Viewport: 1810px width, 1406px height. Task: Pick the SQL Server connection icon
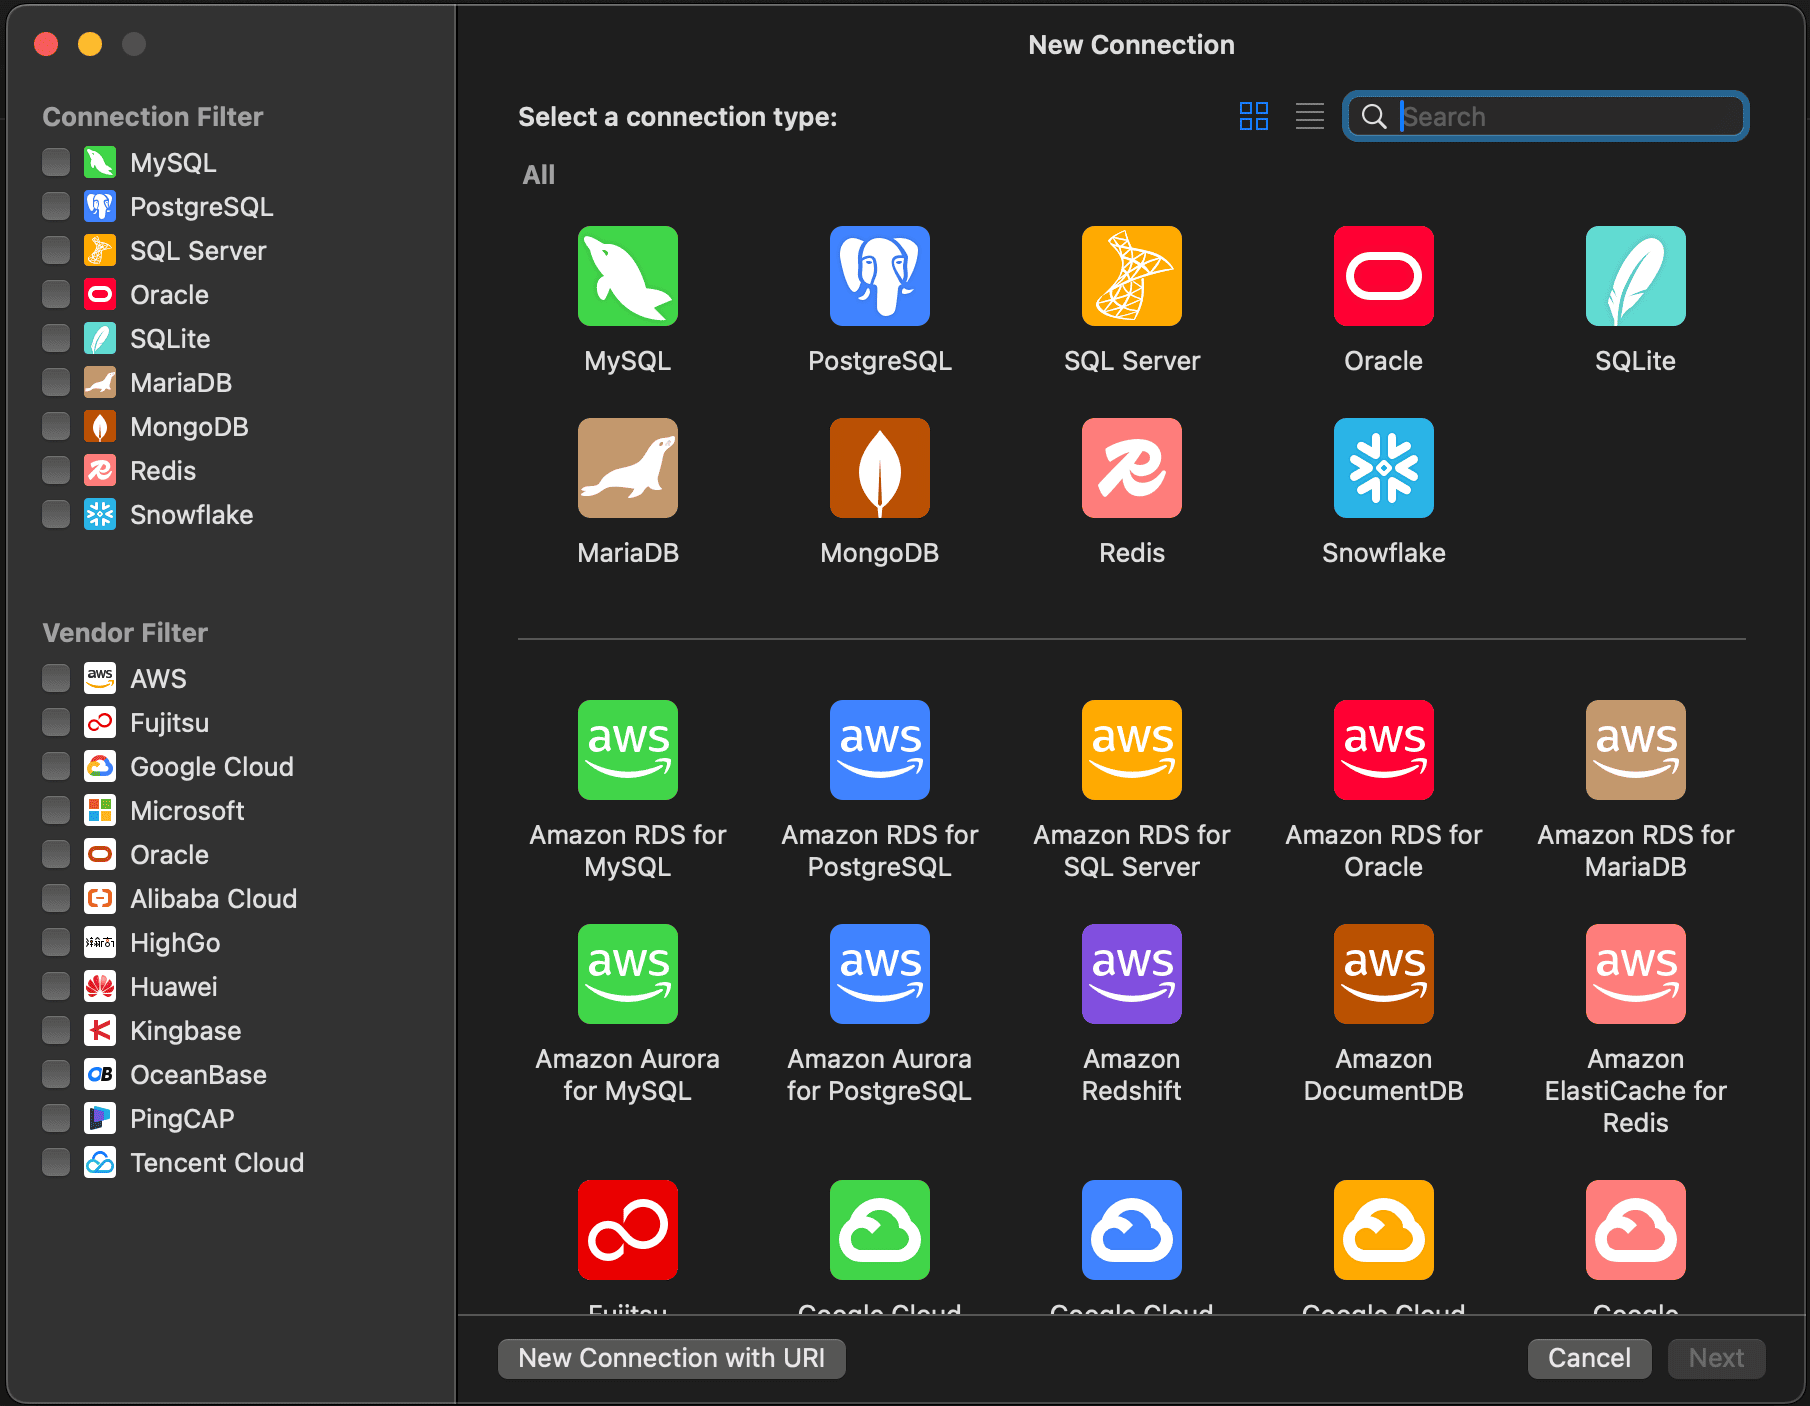[1132, 276]
